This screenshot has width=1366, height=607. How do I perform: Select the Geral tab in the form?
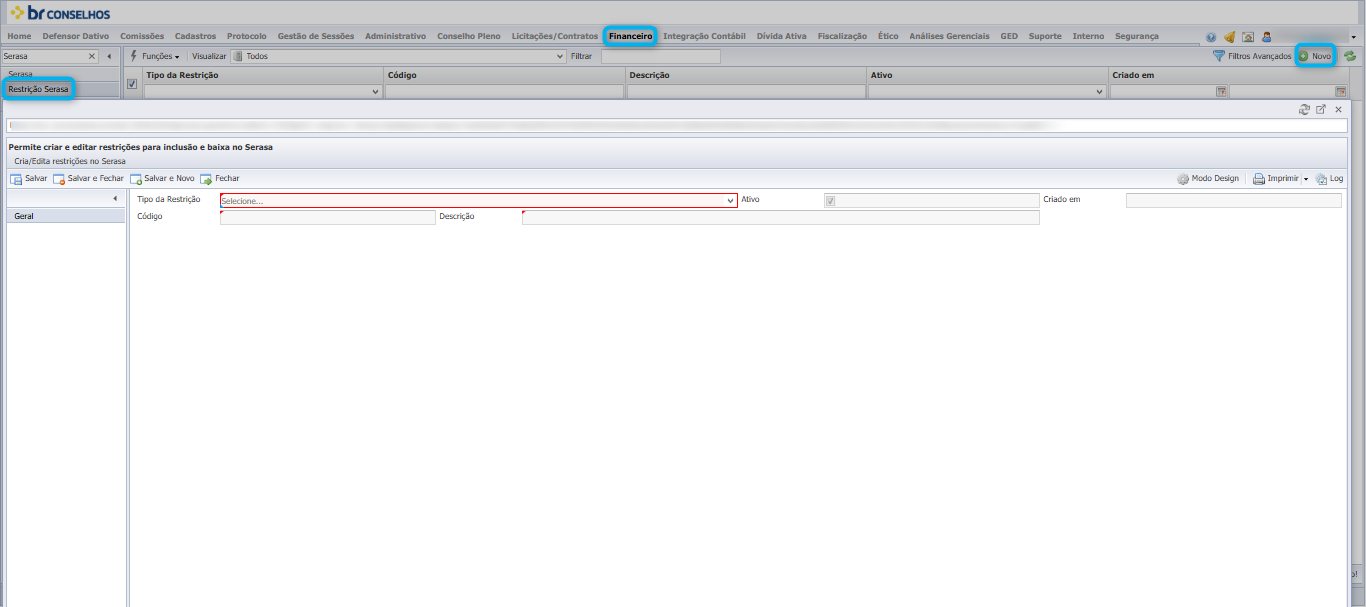pos(66,215)
